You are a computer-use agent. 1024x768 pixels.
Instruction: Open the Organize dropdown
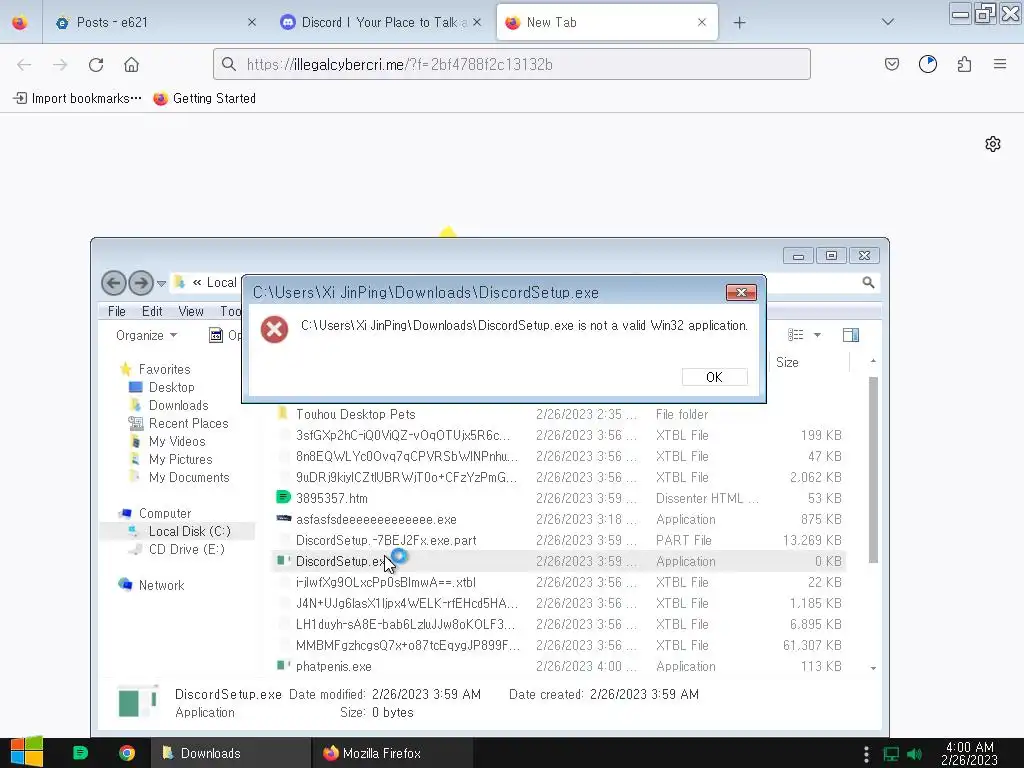click(x=146, y=335)
